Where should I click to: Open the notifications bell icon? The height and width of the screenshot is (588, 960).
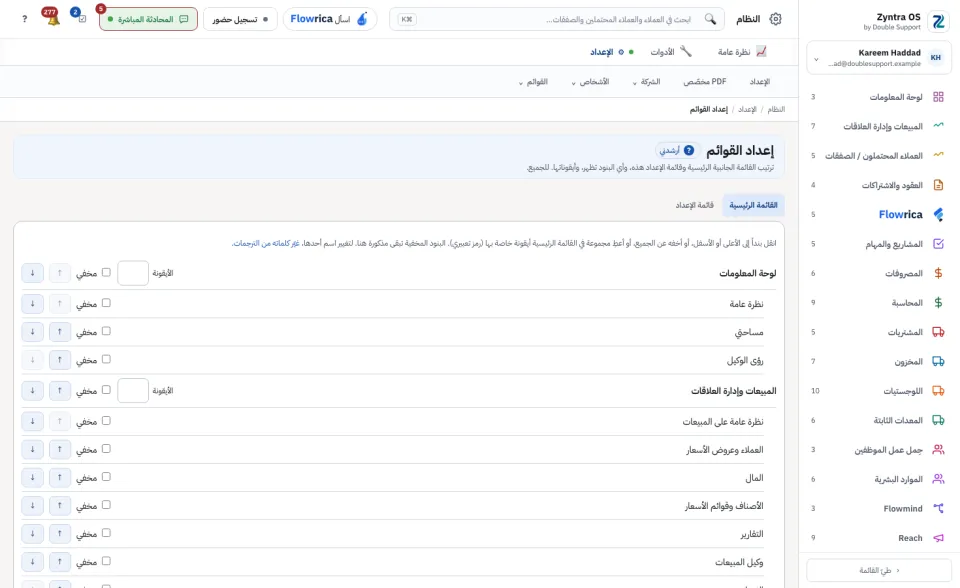(x=53, y=18)
